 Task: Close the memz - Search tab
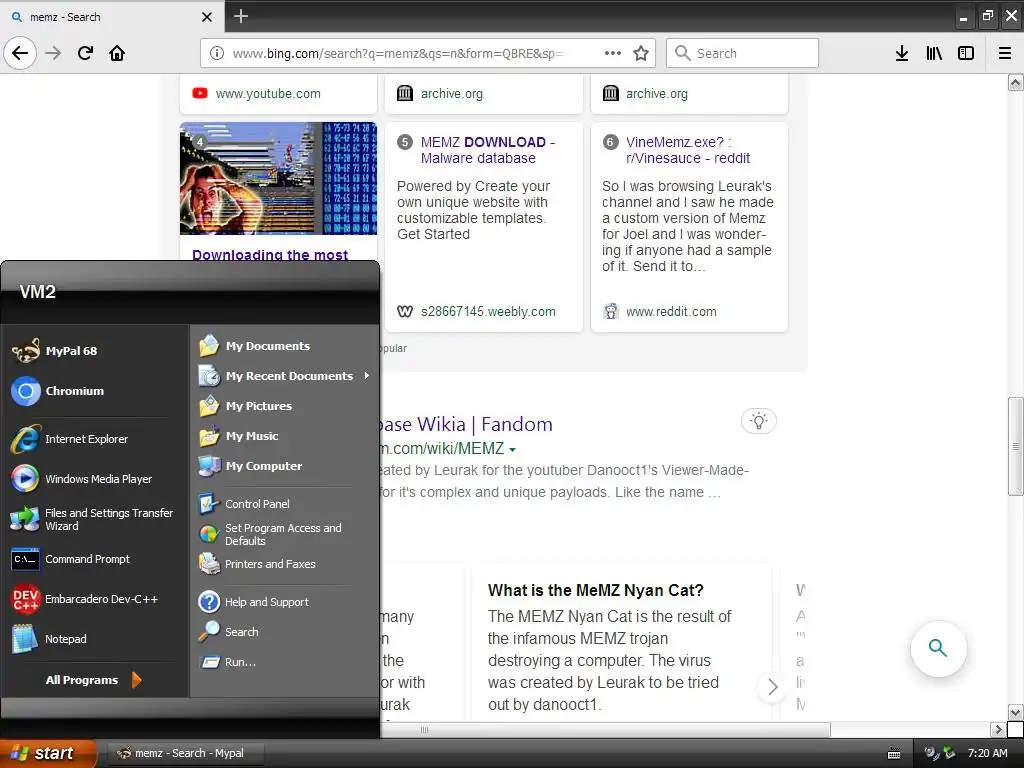coord(206,17)
